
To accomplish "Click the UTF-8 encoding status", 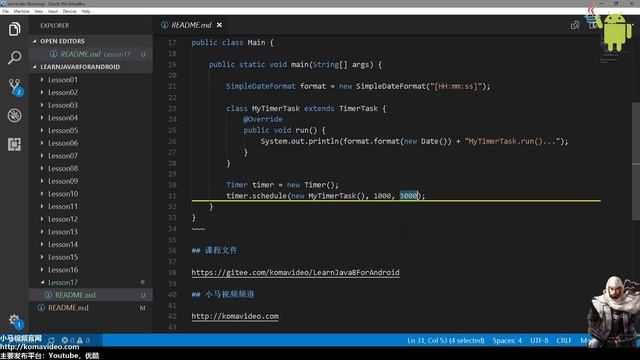I will pos(539,340).
